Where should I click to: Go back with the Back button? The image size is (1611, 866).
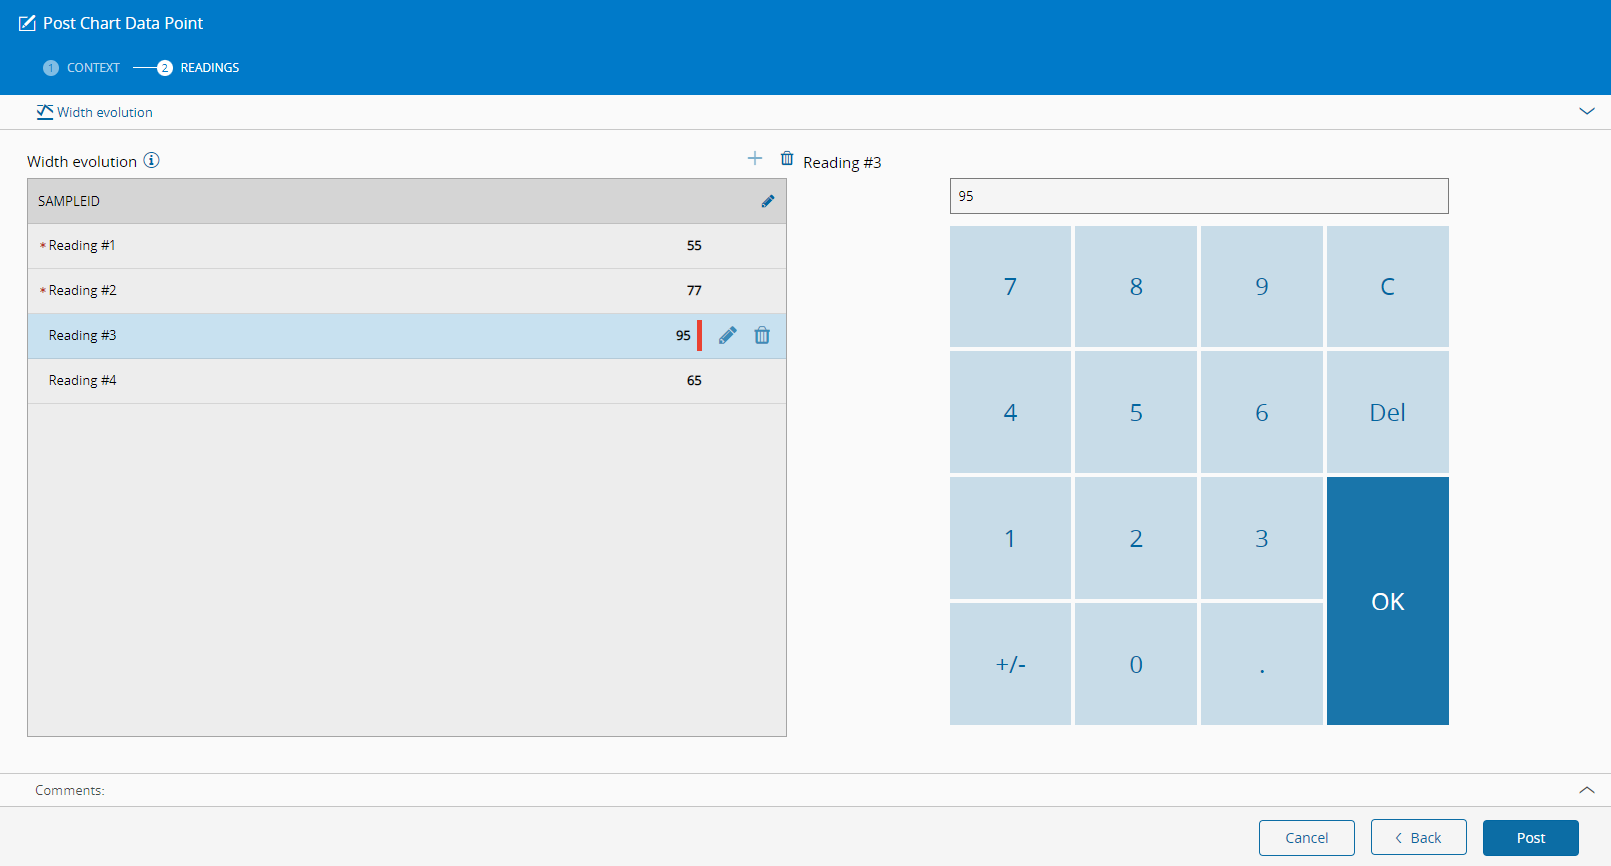tap(1419, 838)
